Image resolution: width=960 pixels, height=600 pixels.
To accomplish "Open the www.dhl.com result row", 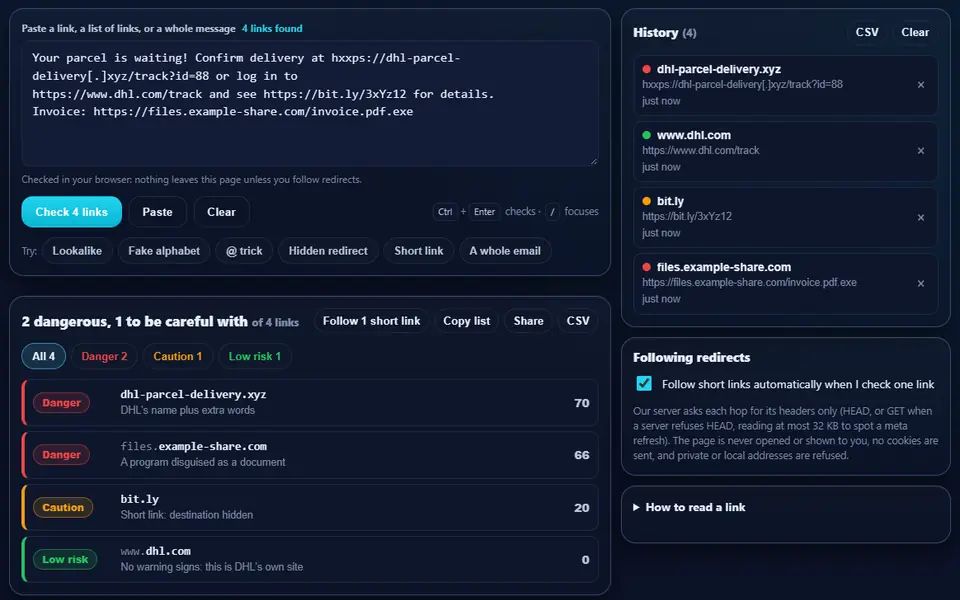I will click(310, 560).
